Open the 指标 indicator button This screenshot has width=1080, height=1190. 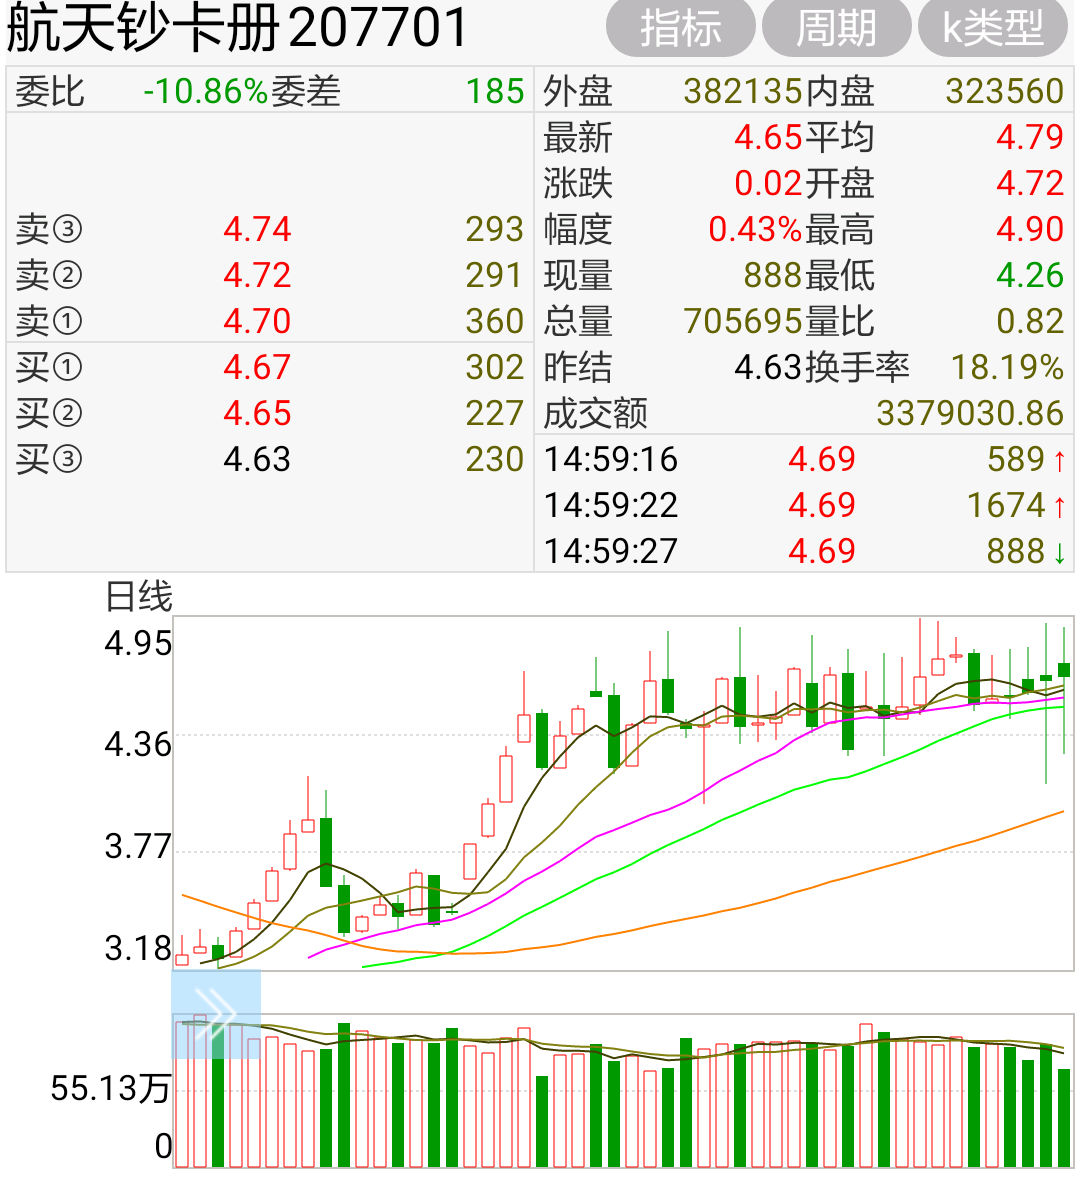click(680, 28)
